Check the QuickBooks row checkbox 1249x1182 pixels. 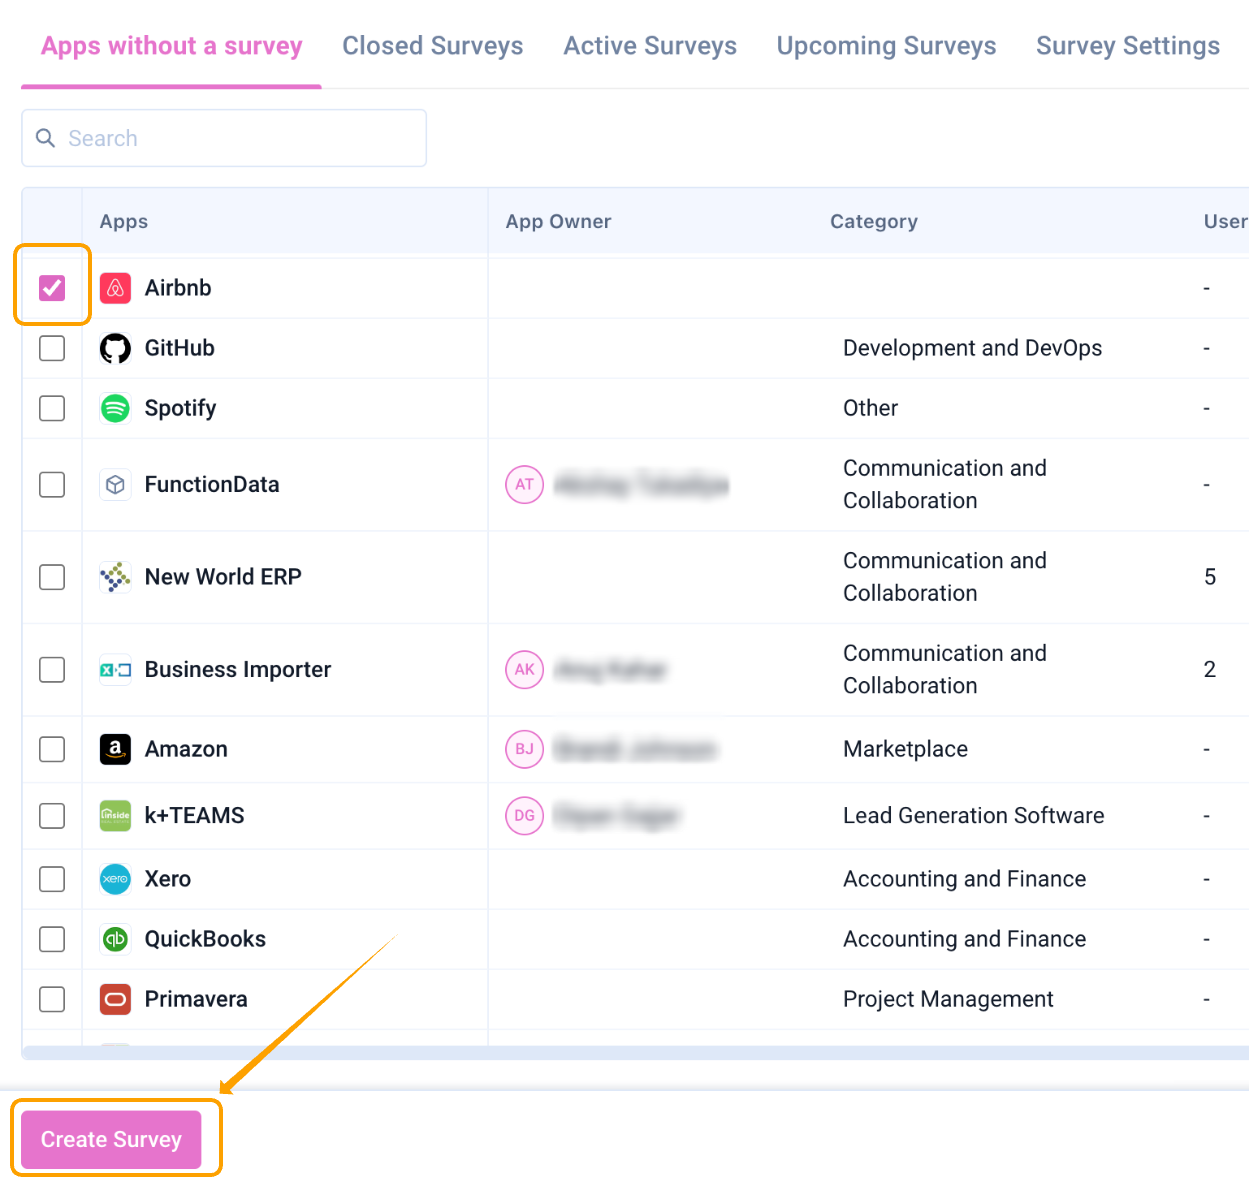52,939
